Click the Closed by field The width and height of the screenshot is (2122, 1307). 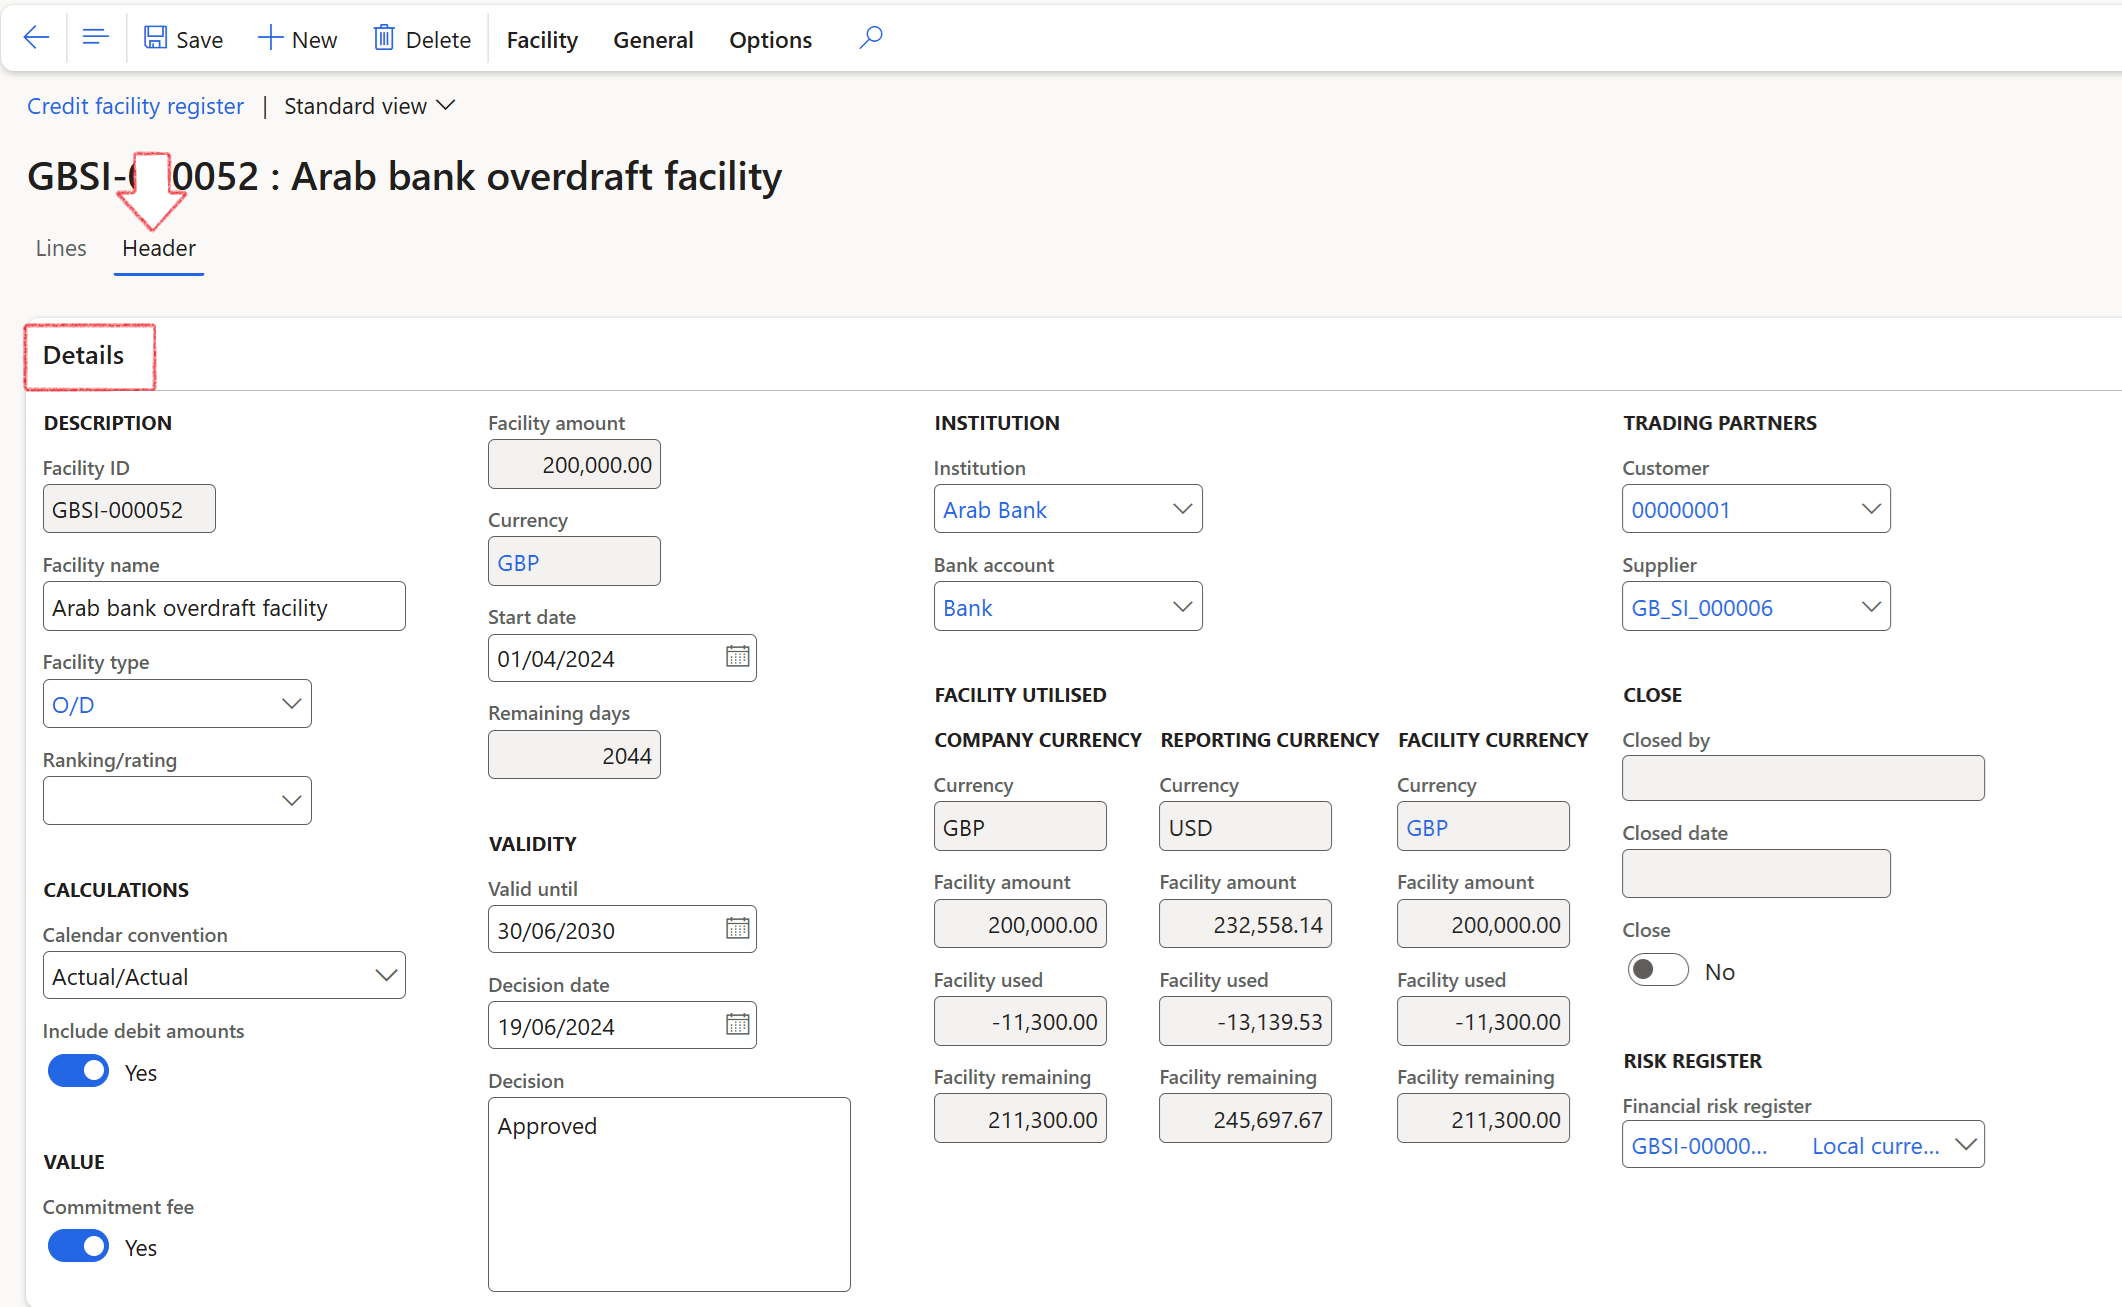pos(1803,778)
